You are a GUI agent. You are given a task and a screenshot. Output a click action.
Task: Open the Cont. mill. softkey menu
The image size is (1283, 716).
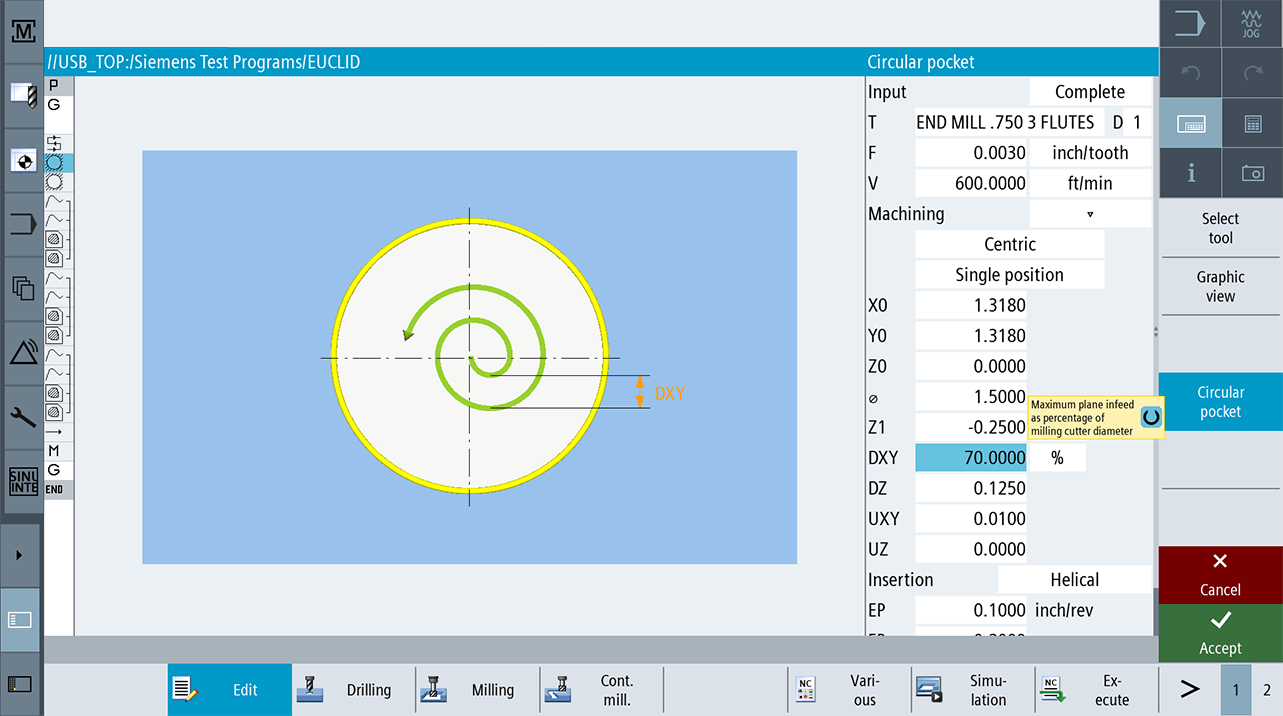pos(602,690)
